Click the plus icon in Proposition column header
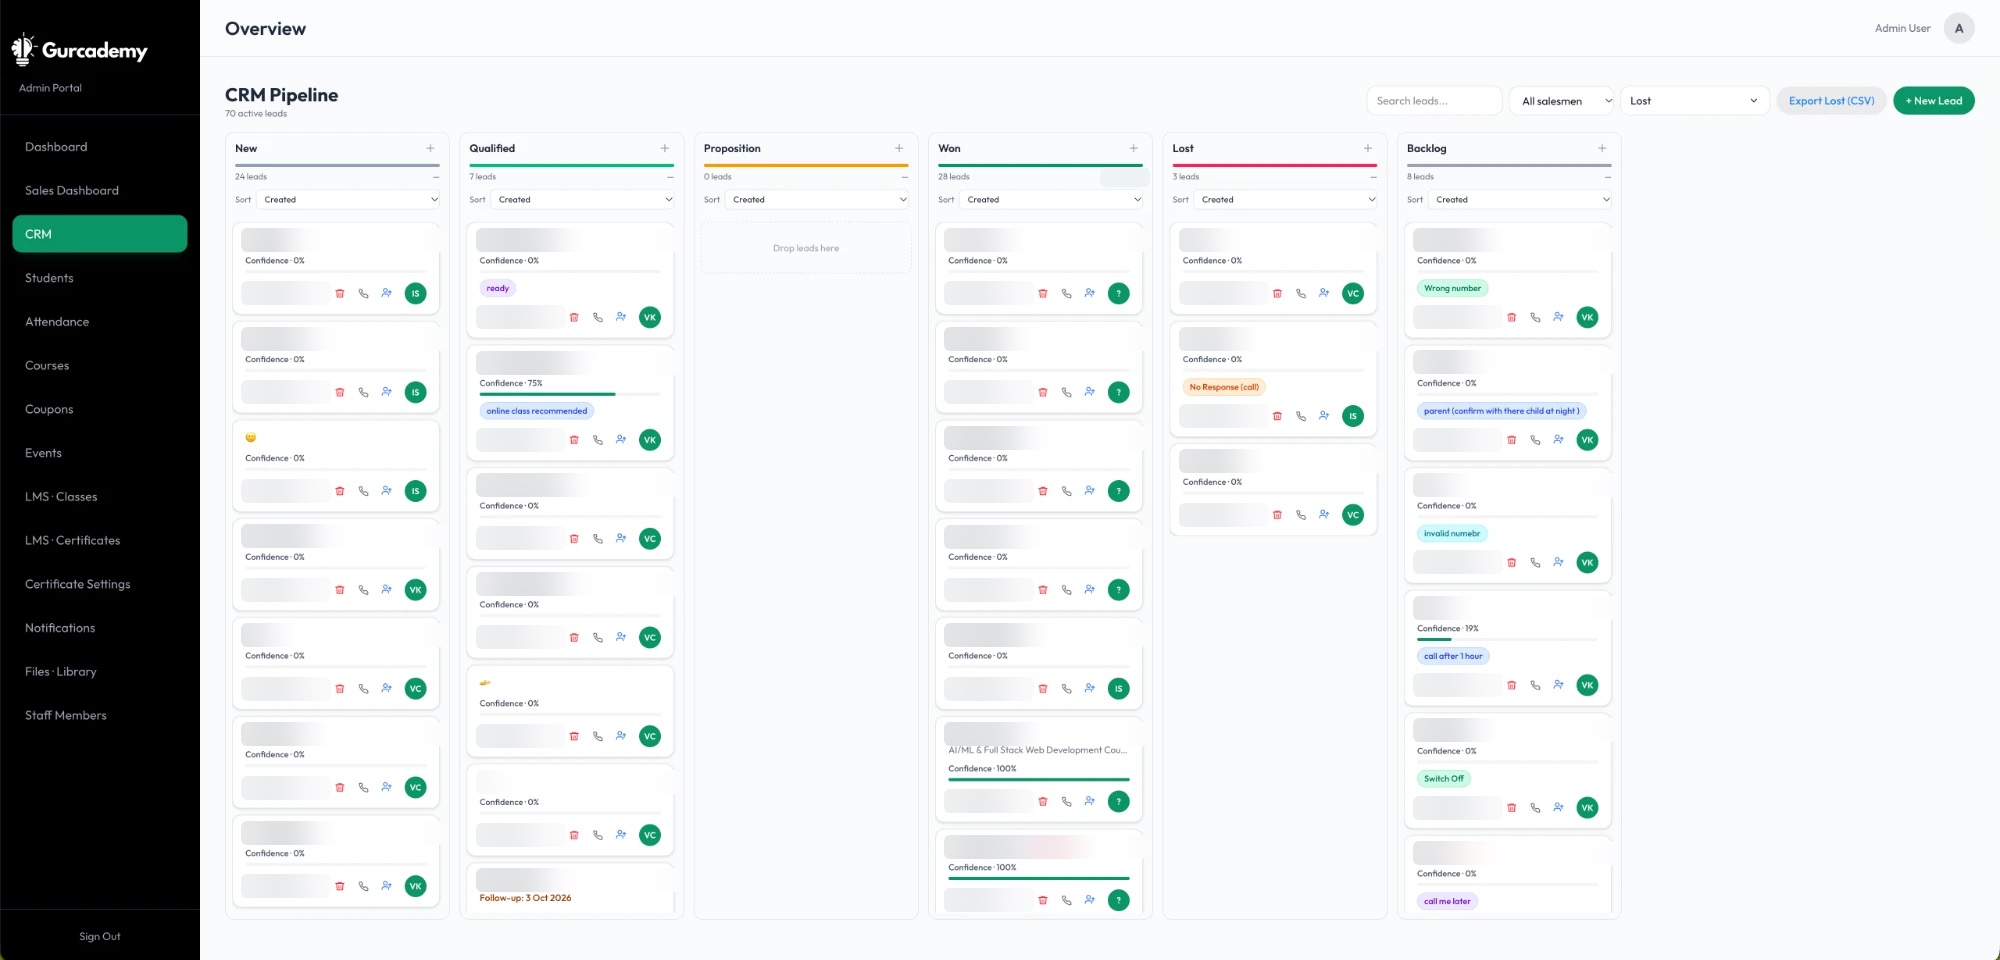The height and width of the screenshot is (960, 2000). 899,148
